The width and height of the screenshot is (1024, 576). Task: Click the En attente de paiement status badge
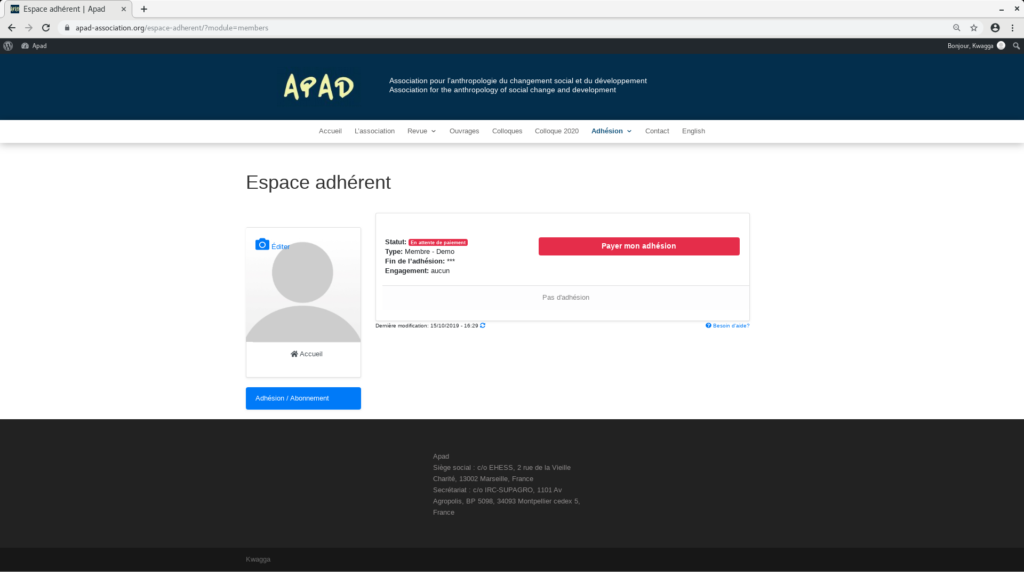click(x=438, y=242)
